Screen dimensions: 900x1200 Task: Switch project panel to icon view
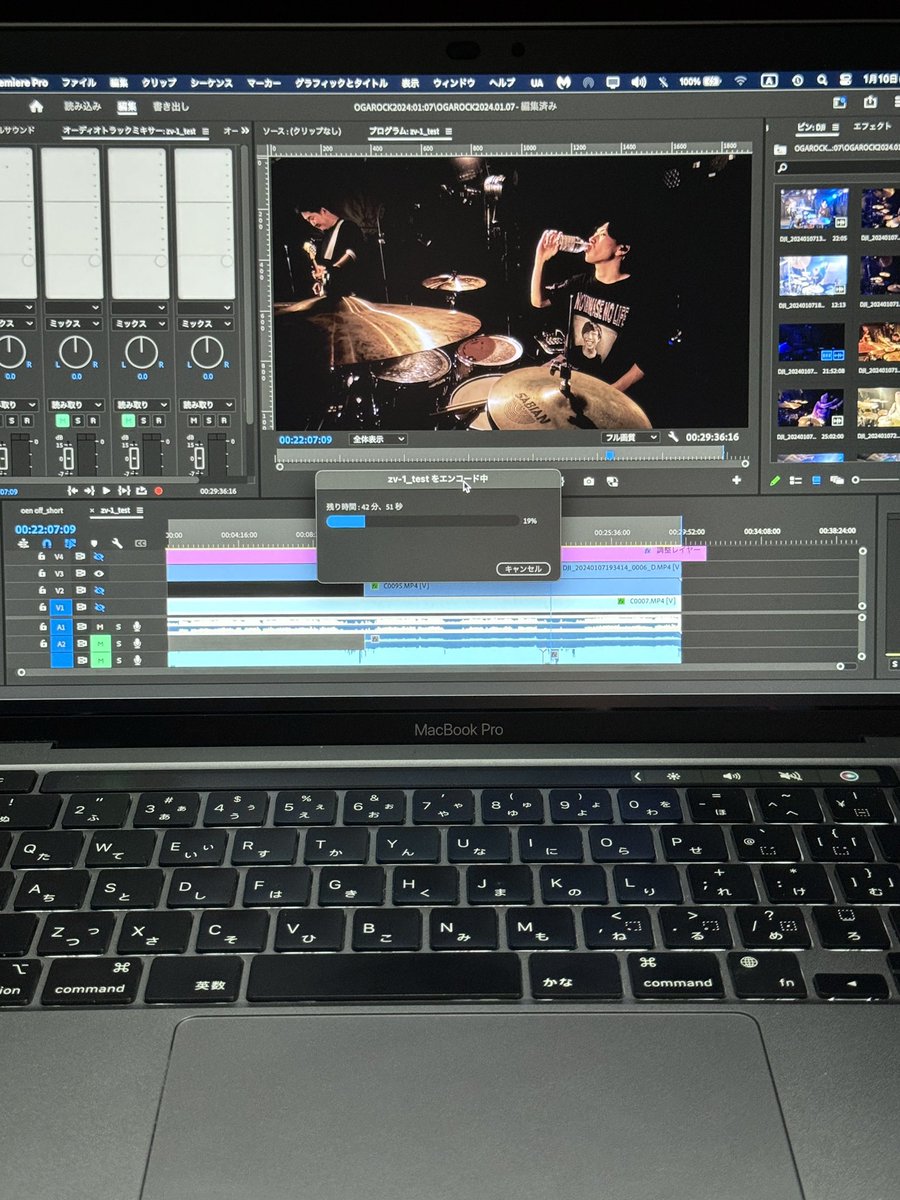click(x=816, y=480)
